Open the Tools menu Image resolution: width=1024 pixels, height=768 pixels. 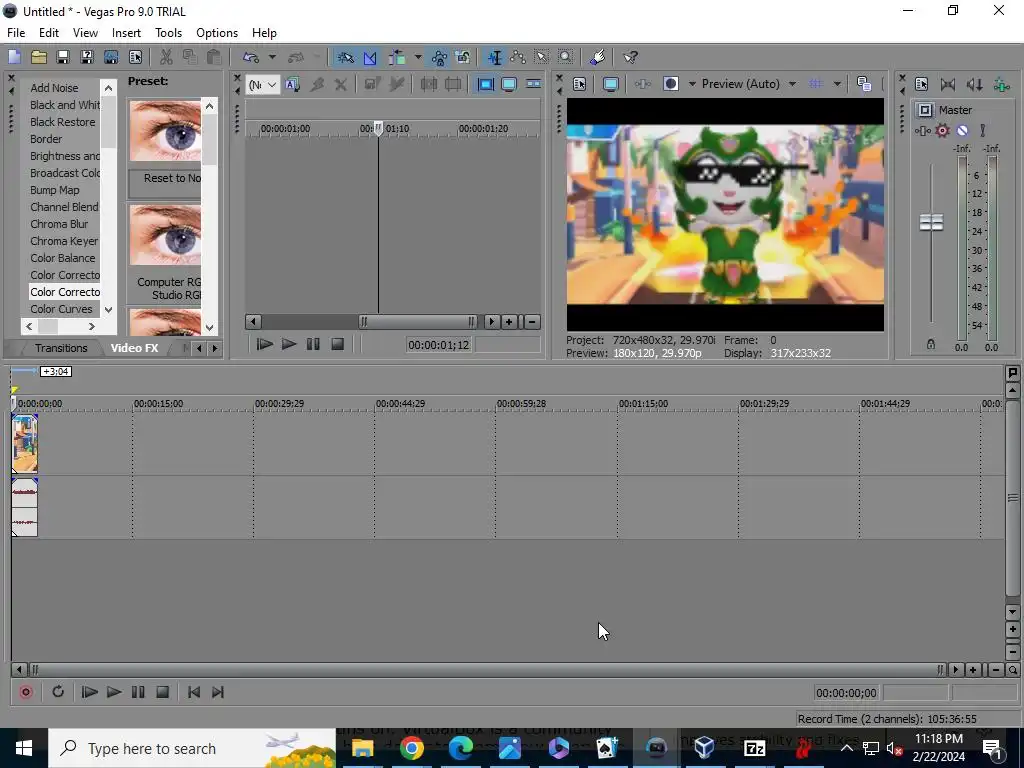tap(168, 33)
